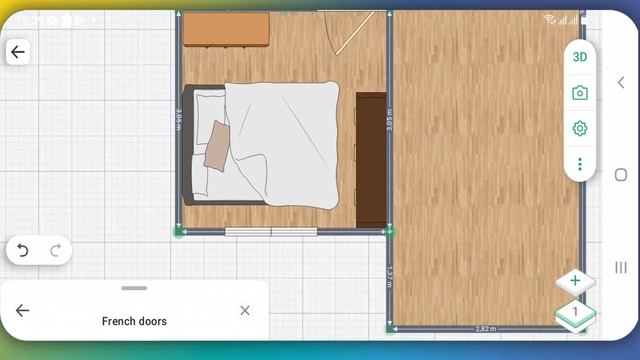The image size is (640, 360).
Task: Go back in the French doors panel
Action: 22,311
